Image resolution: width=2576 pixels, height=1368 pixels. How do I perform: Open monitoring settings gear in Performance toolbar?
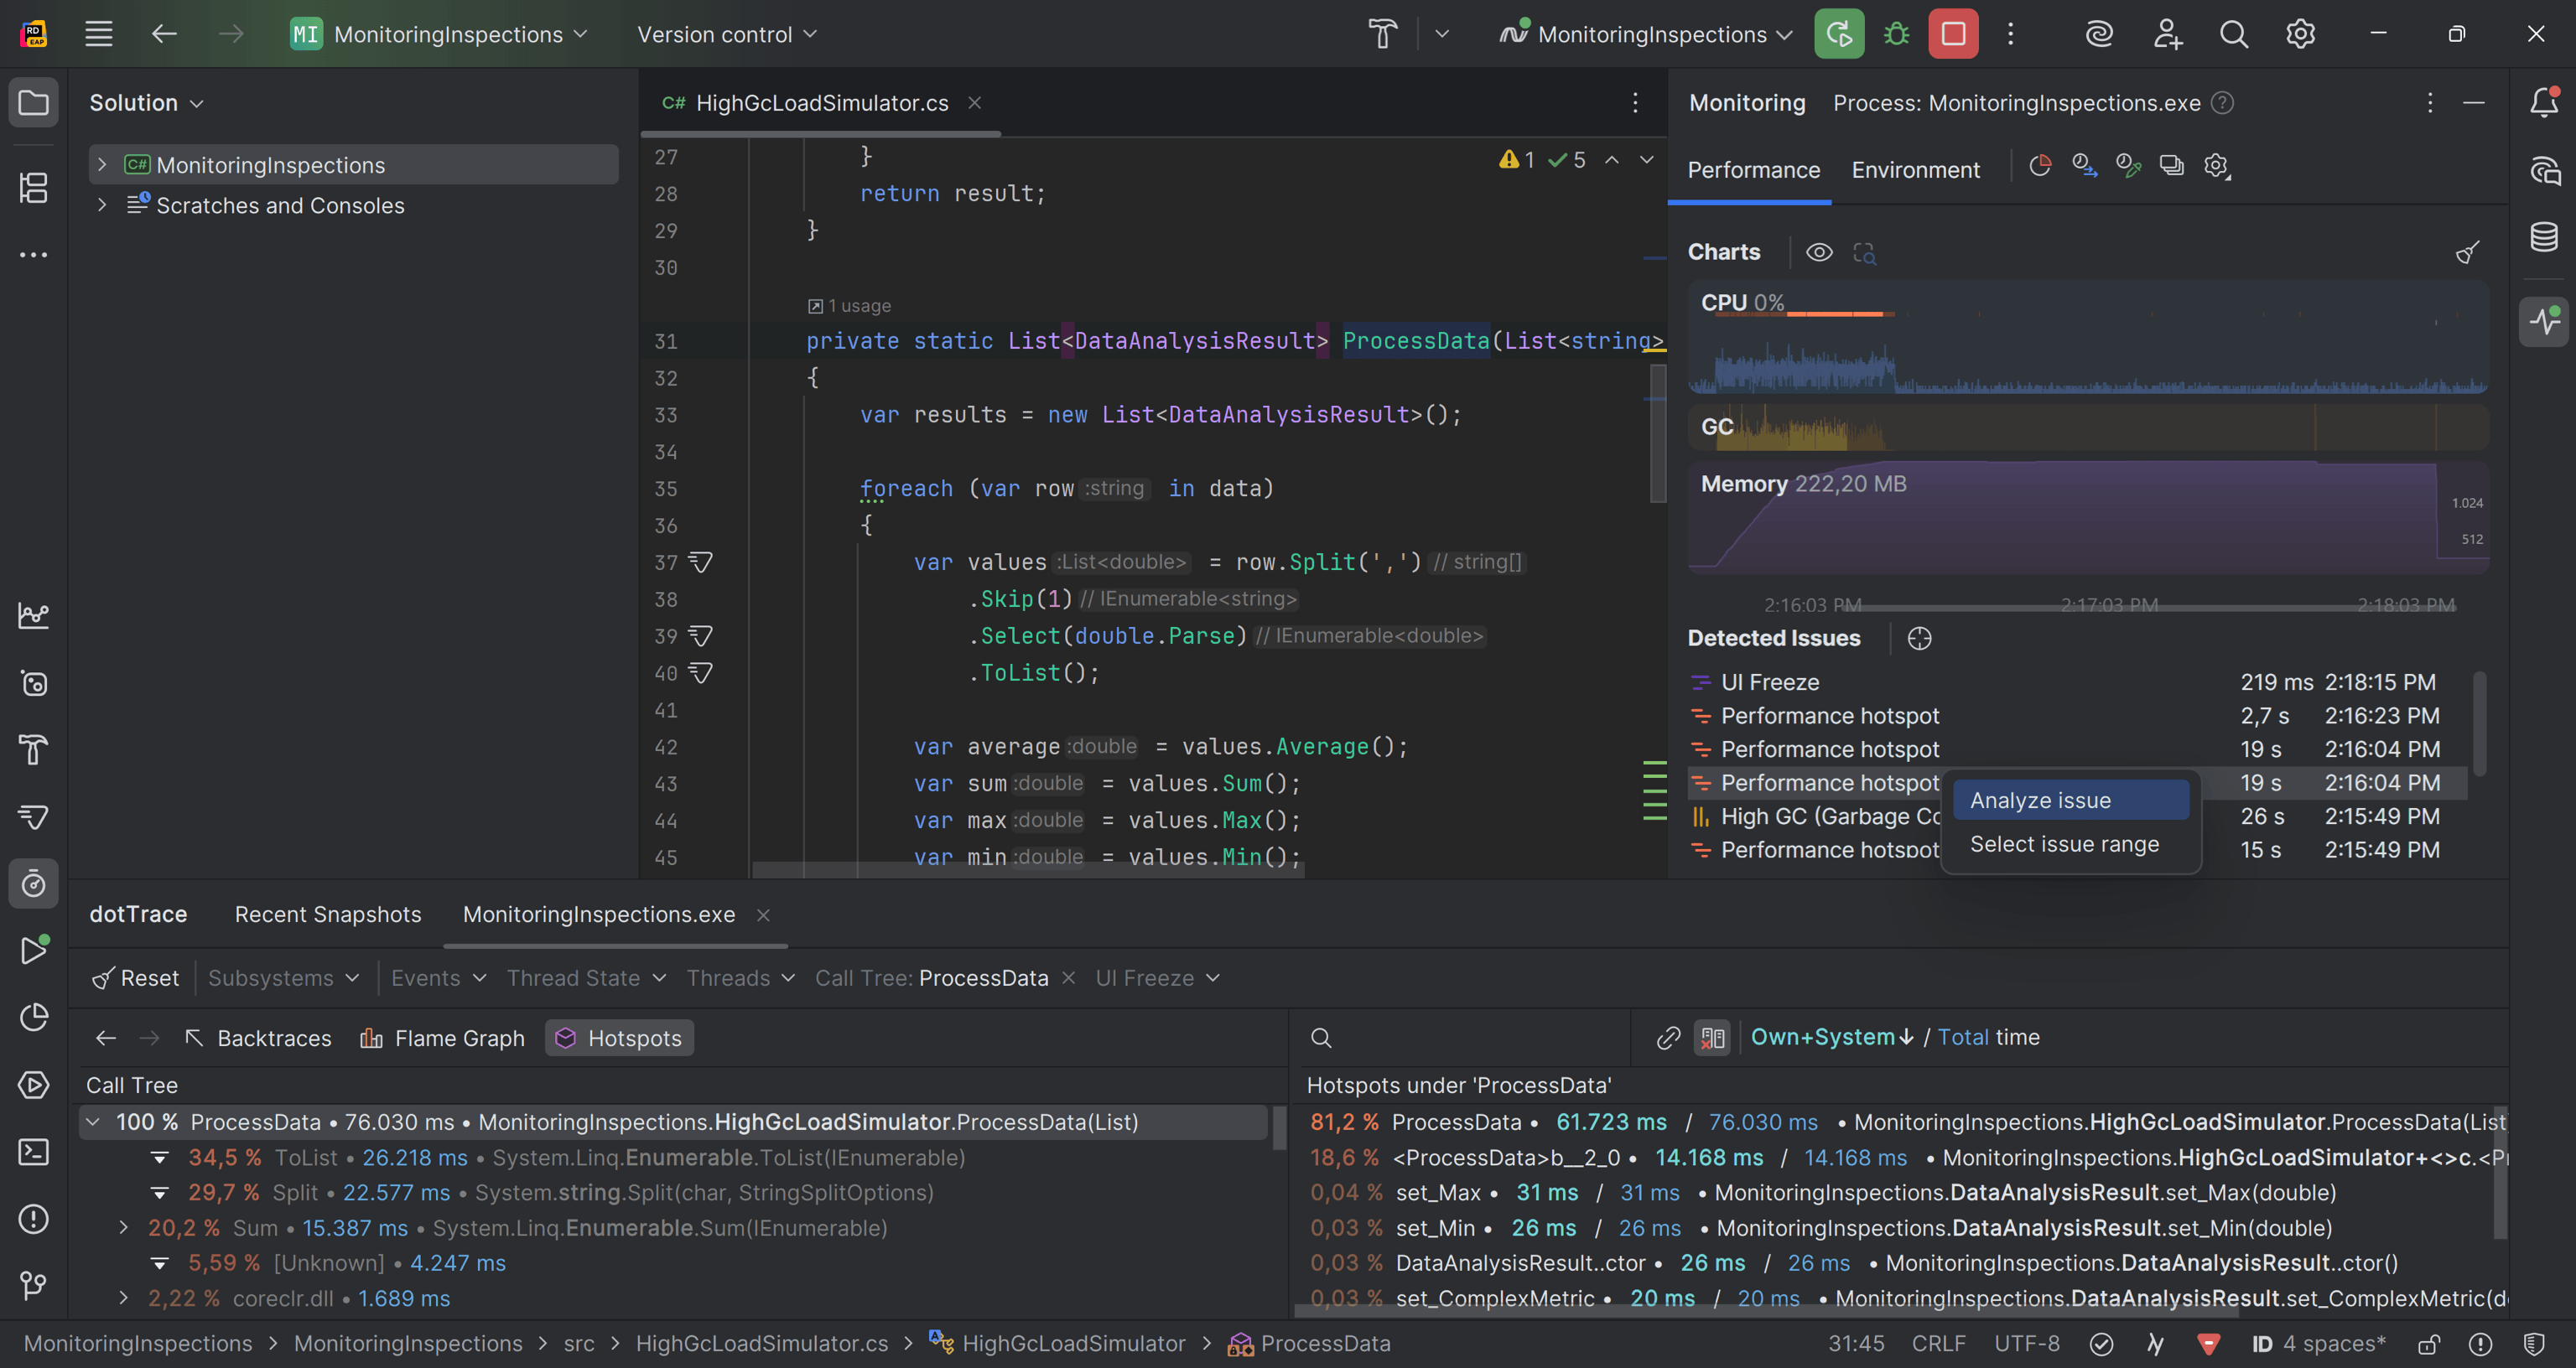click(2216, 167)
